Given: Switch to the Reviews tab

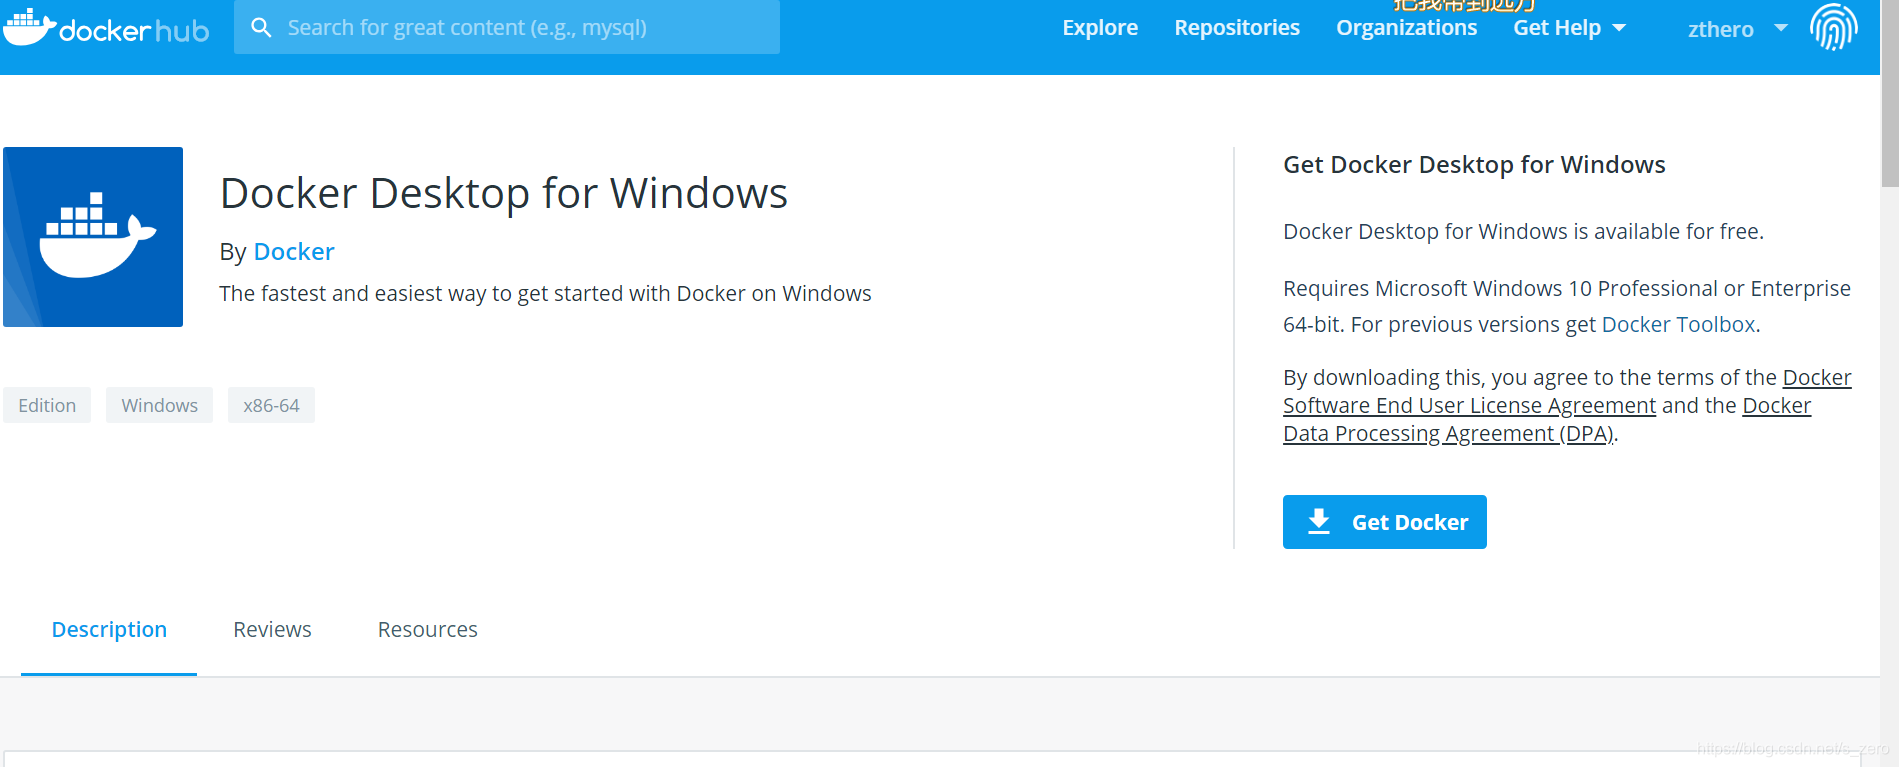Looking at the screenshot, I should (x=272, y=630).
